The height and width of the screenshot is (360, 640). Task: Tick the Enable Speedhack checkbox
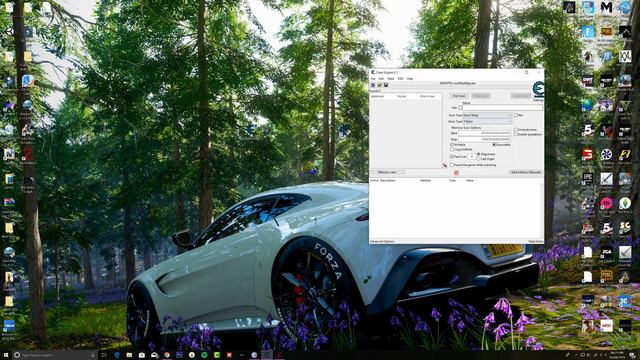pyautogui.click(x=516, y=134)
